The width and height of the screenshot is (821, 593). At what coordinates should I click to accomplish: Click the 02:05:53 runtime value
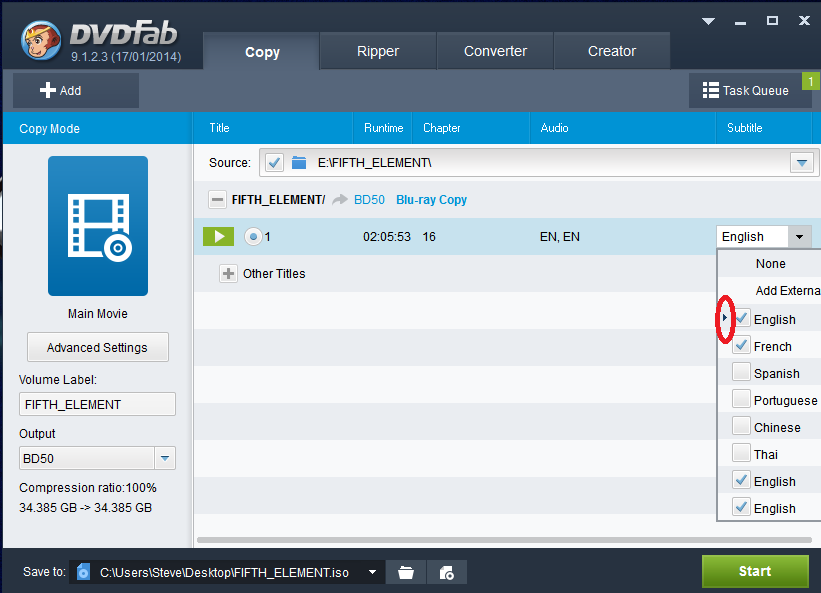(x=387, y=237)
